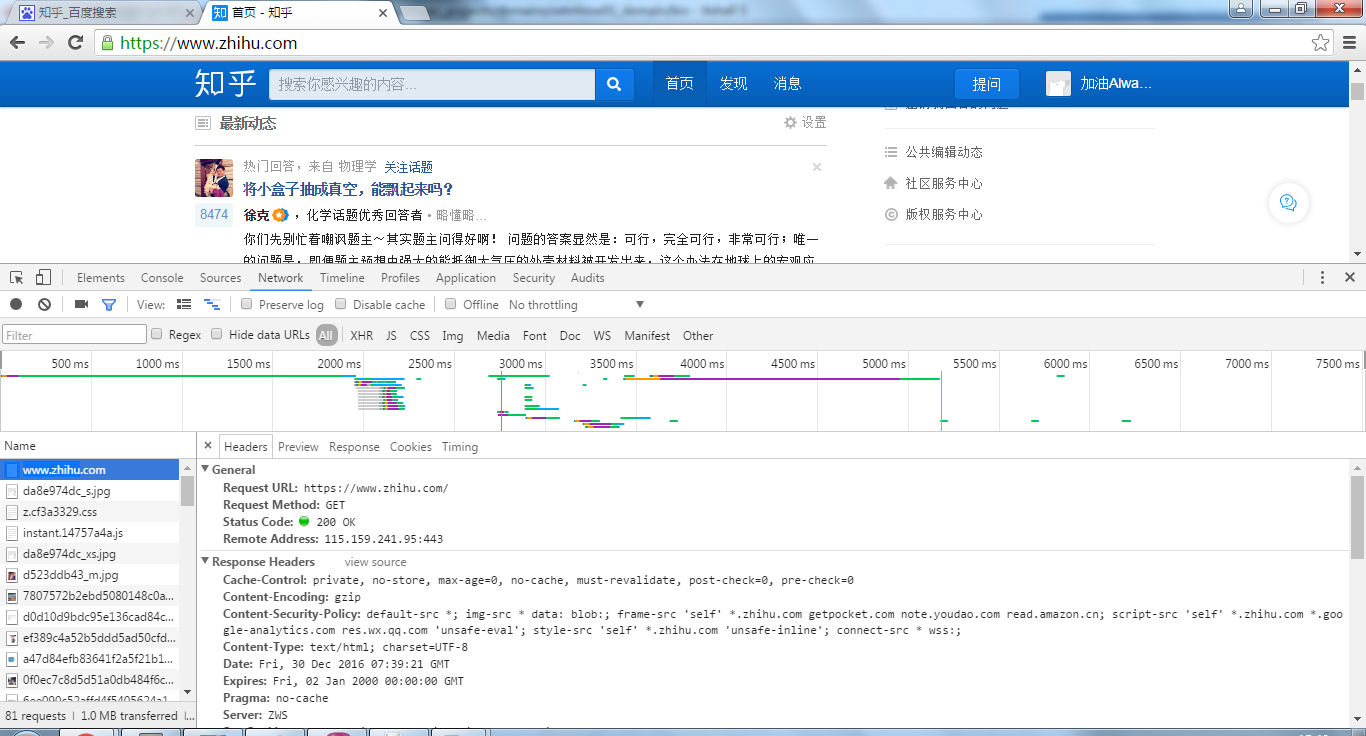Select da8e974dc_s.jpg in request list
Screen dimensions: 1366x736
click(x=90, y=491)
